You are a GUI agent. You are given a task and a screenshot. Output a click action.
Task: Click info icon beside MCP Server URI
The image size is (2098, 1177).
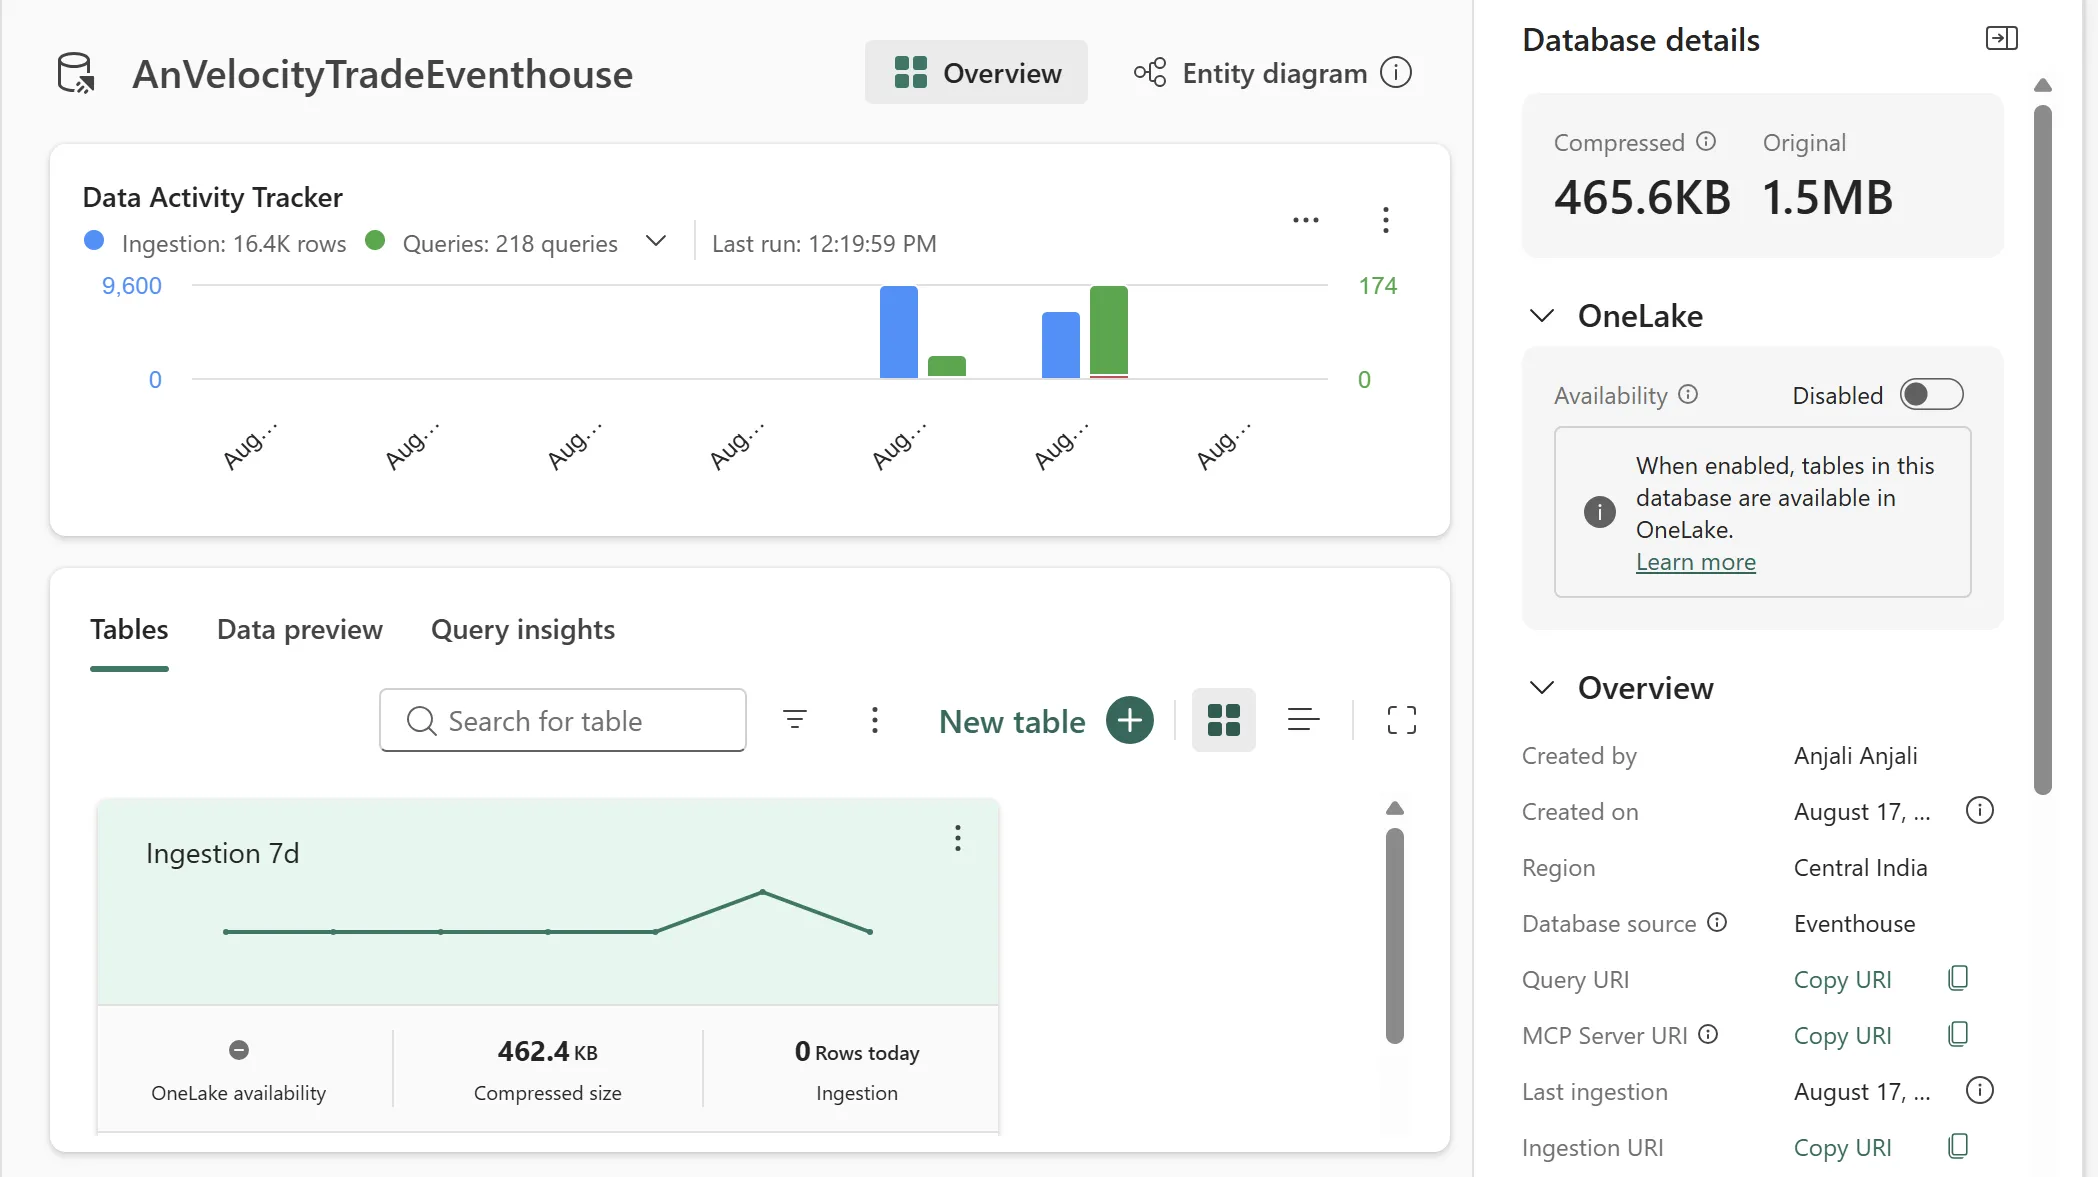(x=1708, y=1035)
